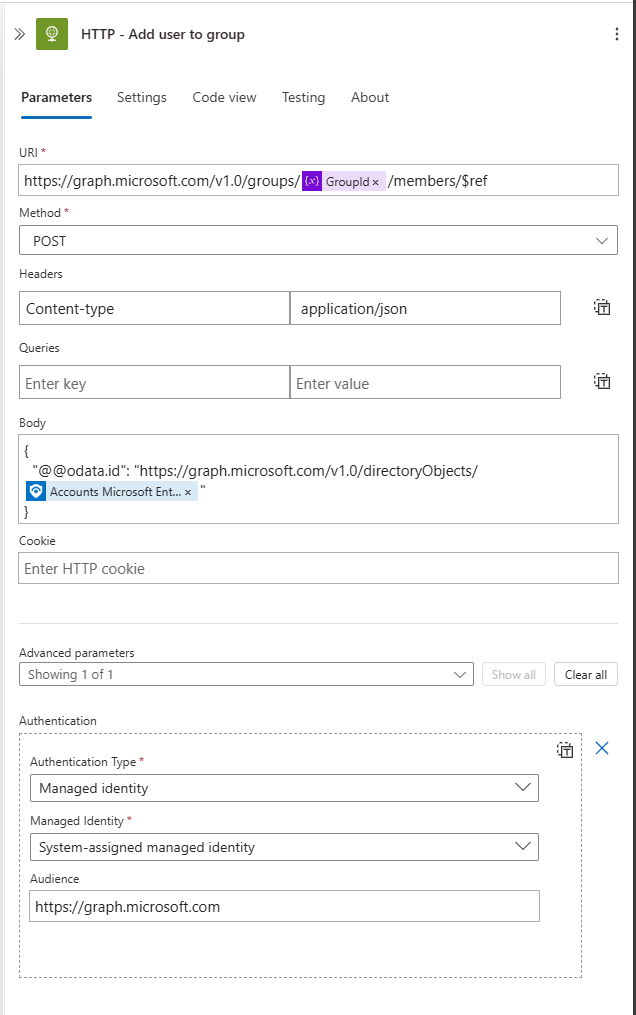Click the green HTTP action icon

pos(52,34)
